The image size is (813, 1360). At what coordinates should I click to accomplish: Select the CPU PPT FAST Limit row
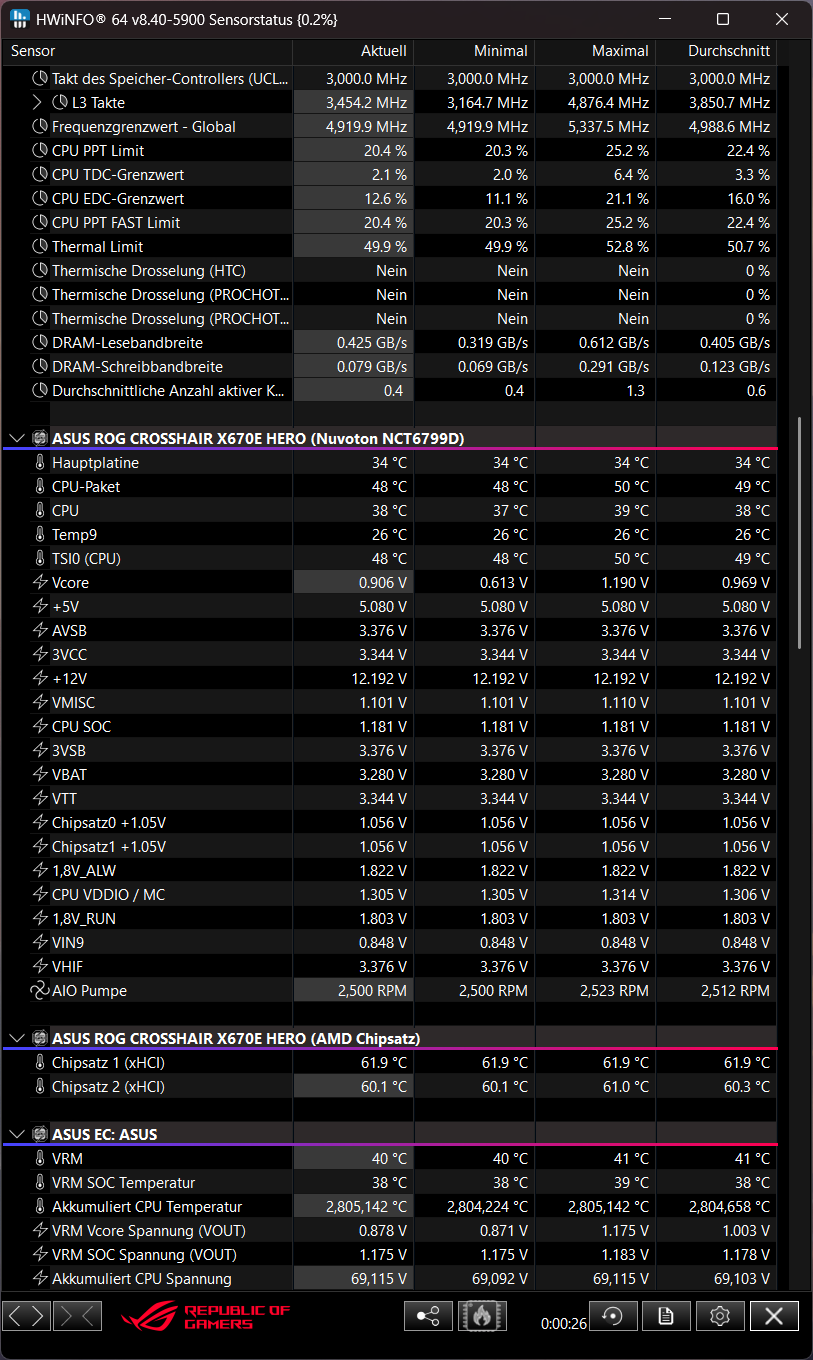(390, 223)
